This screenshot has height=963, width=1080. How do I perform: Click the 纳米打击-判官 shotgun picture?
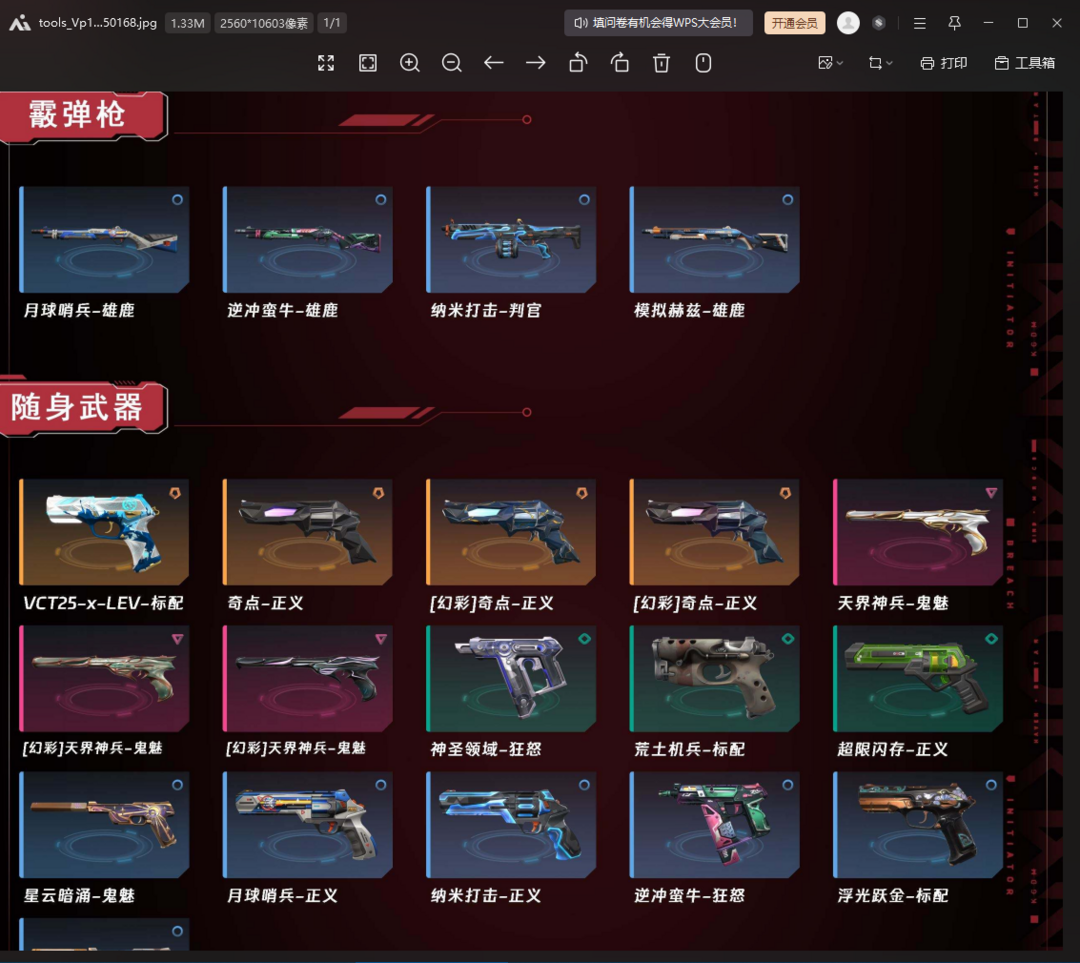point(511,240)
